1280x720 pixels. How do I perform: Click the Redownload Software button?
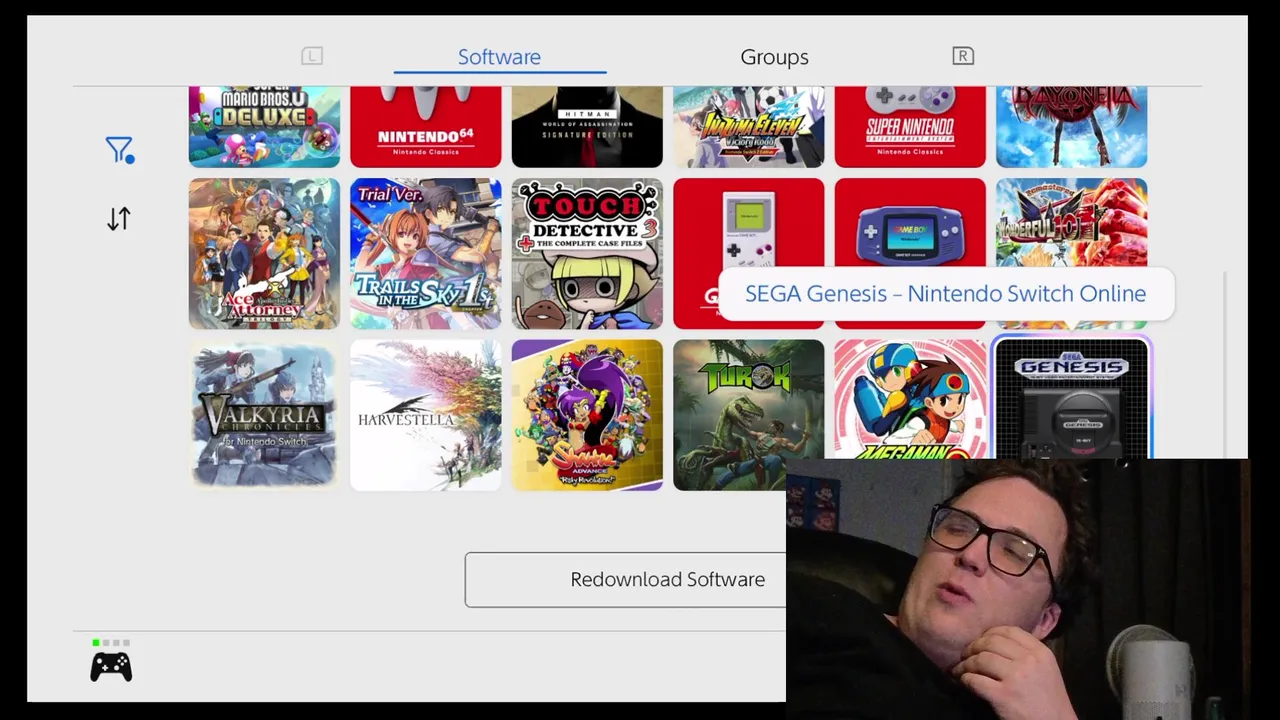coord(626,579)
